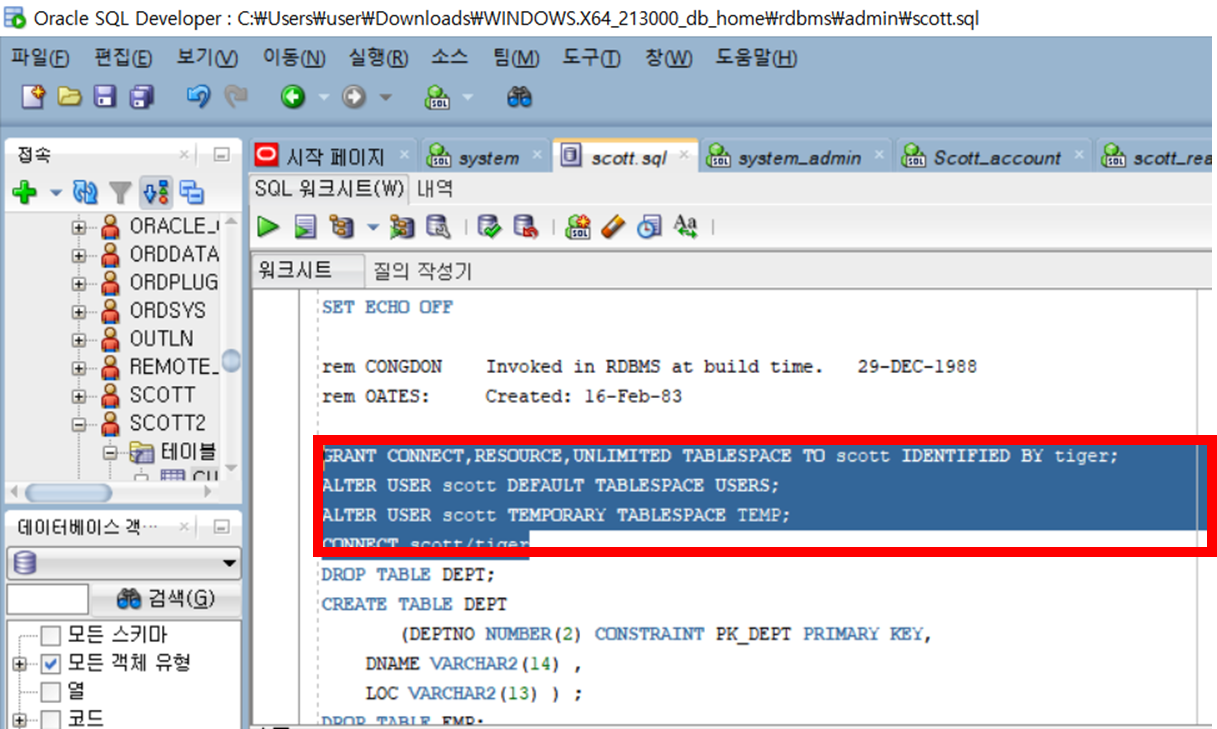Click the SQL Tuning Advisor icon

pyautogui.click(x=438, y=227)
